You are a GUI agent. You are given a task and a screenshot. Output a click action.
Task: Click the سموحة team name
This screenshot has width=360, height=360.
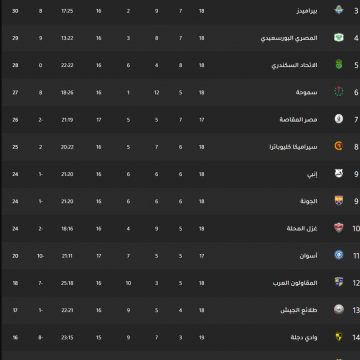(x=307, y=92)
